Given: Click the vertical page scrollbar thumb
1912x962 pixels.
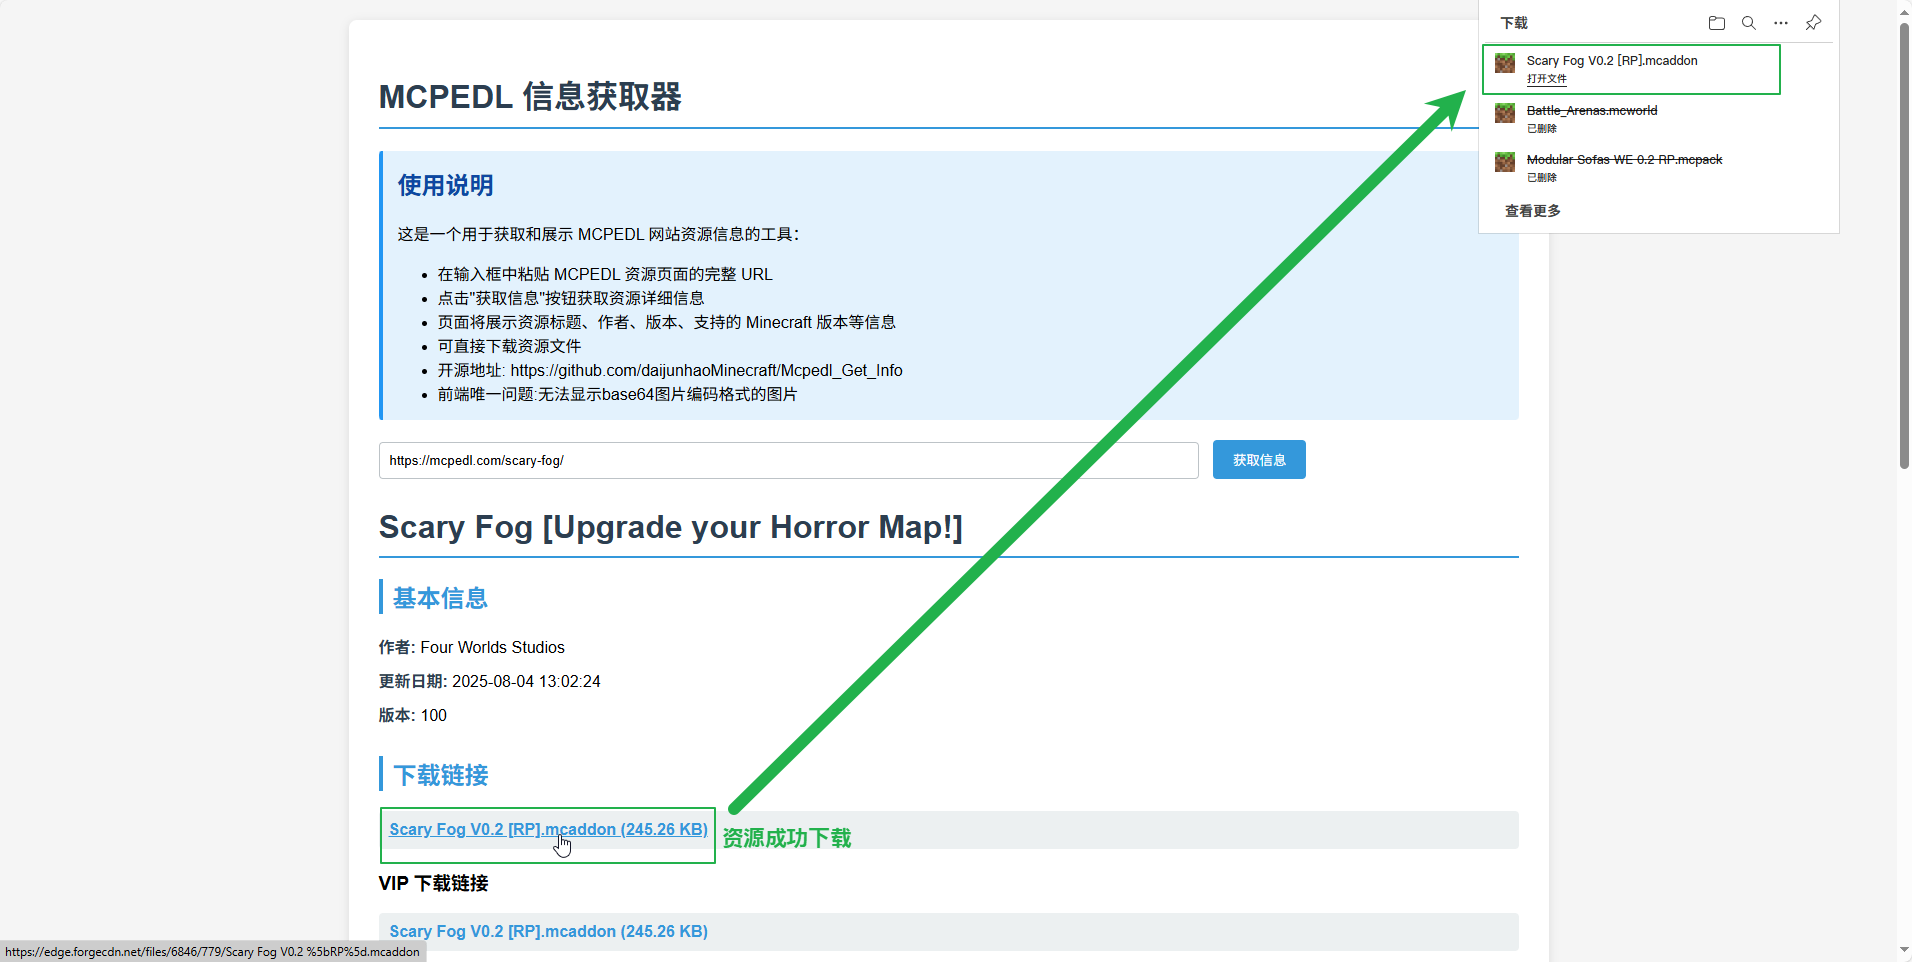Looking at the screenshot, I should click(x=1904, y=245).
